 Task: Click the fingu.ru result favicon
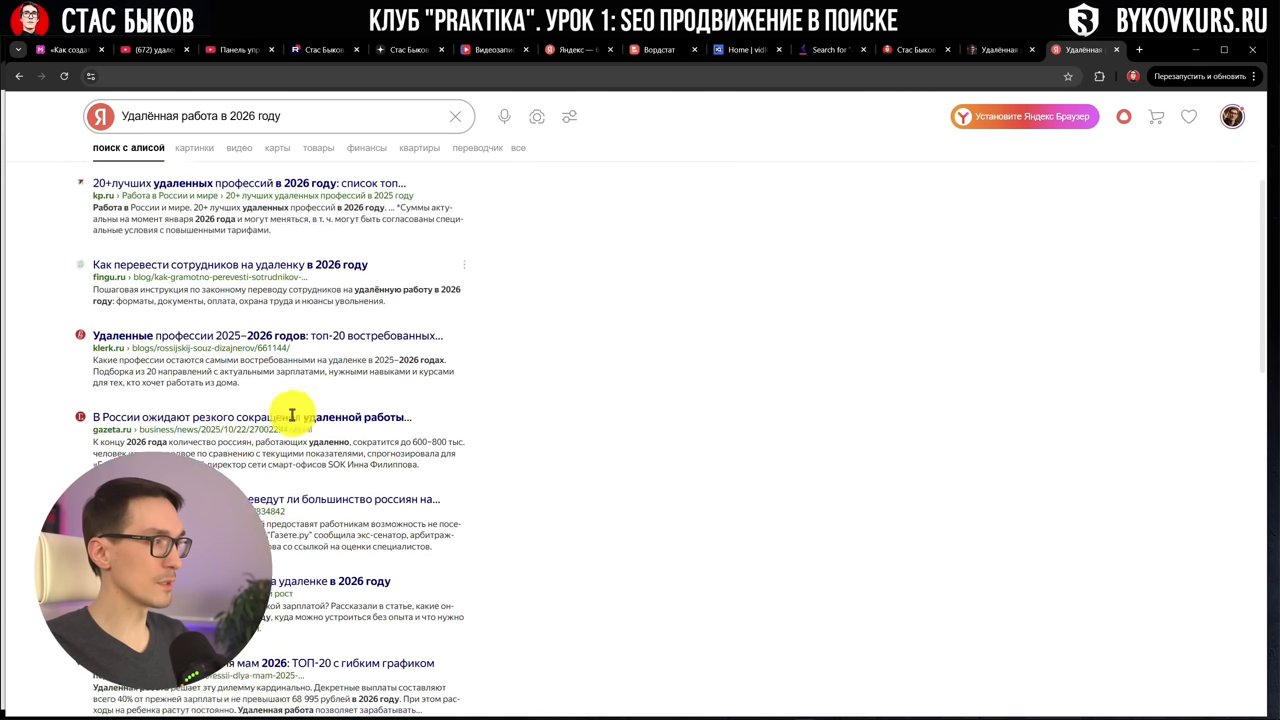click(x=80, y=264)
